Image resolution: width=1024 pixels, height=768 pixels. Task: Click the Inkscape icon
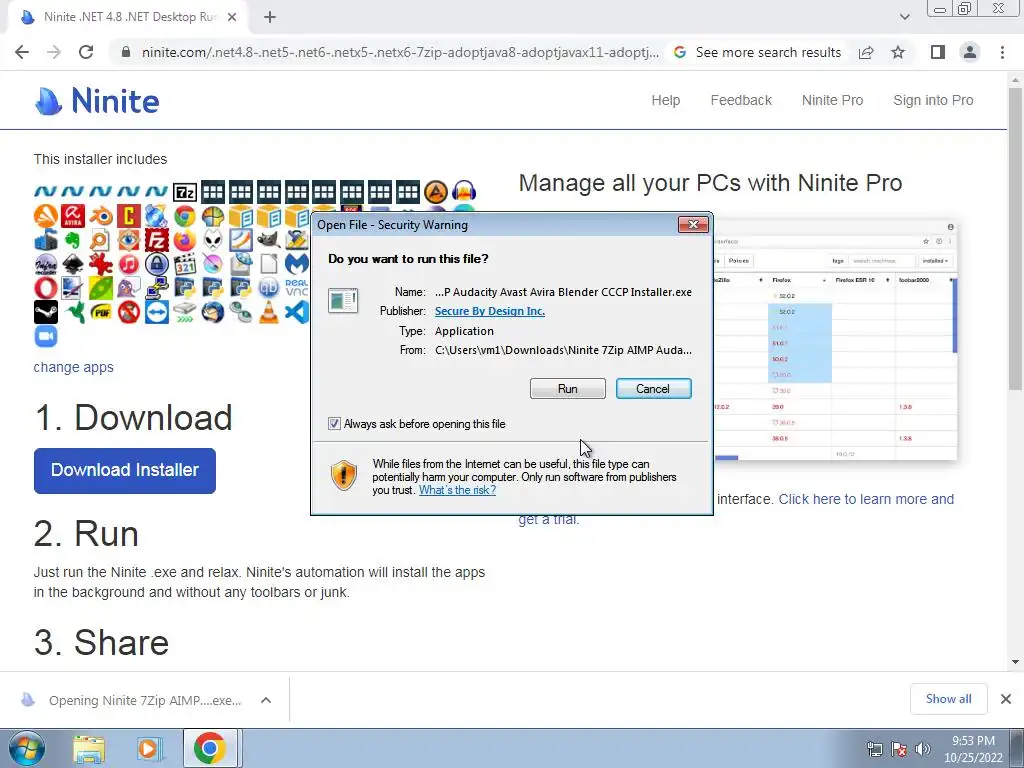(73, 264)
